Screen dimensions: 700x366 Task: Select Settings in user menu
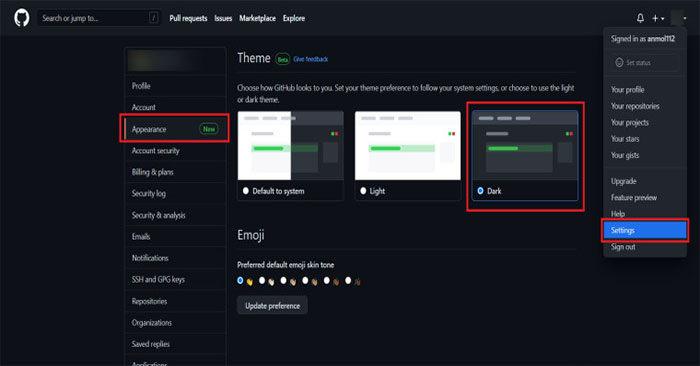coord(645,230)
